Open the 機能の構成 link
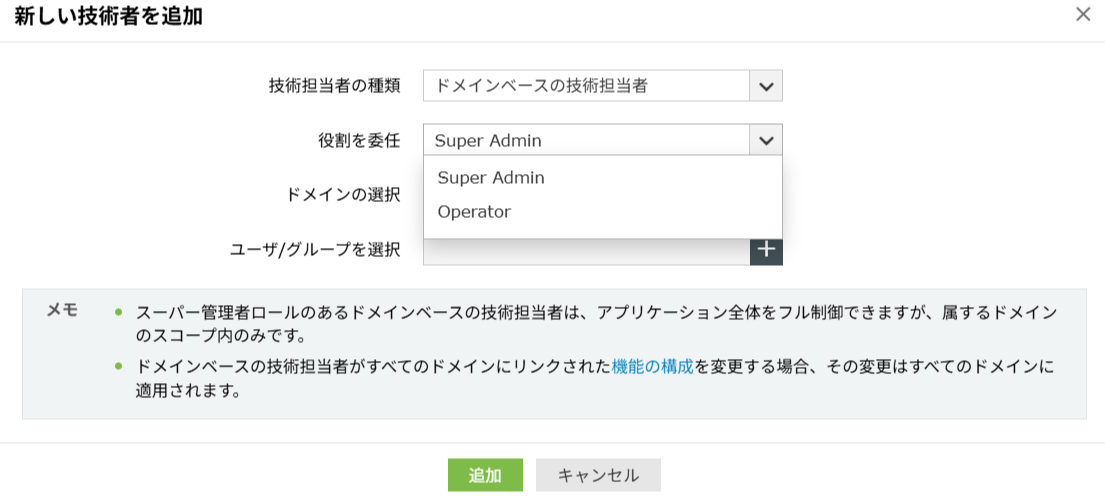The width and height of the screenshot is (1105, 502). tap(654, 367)
